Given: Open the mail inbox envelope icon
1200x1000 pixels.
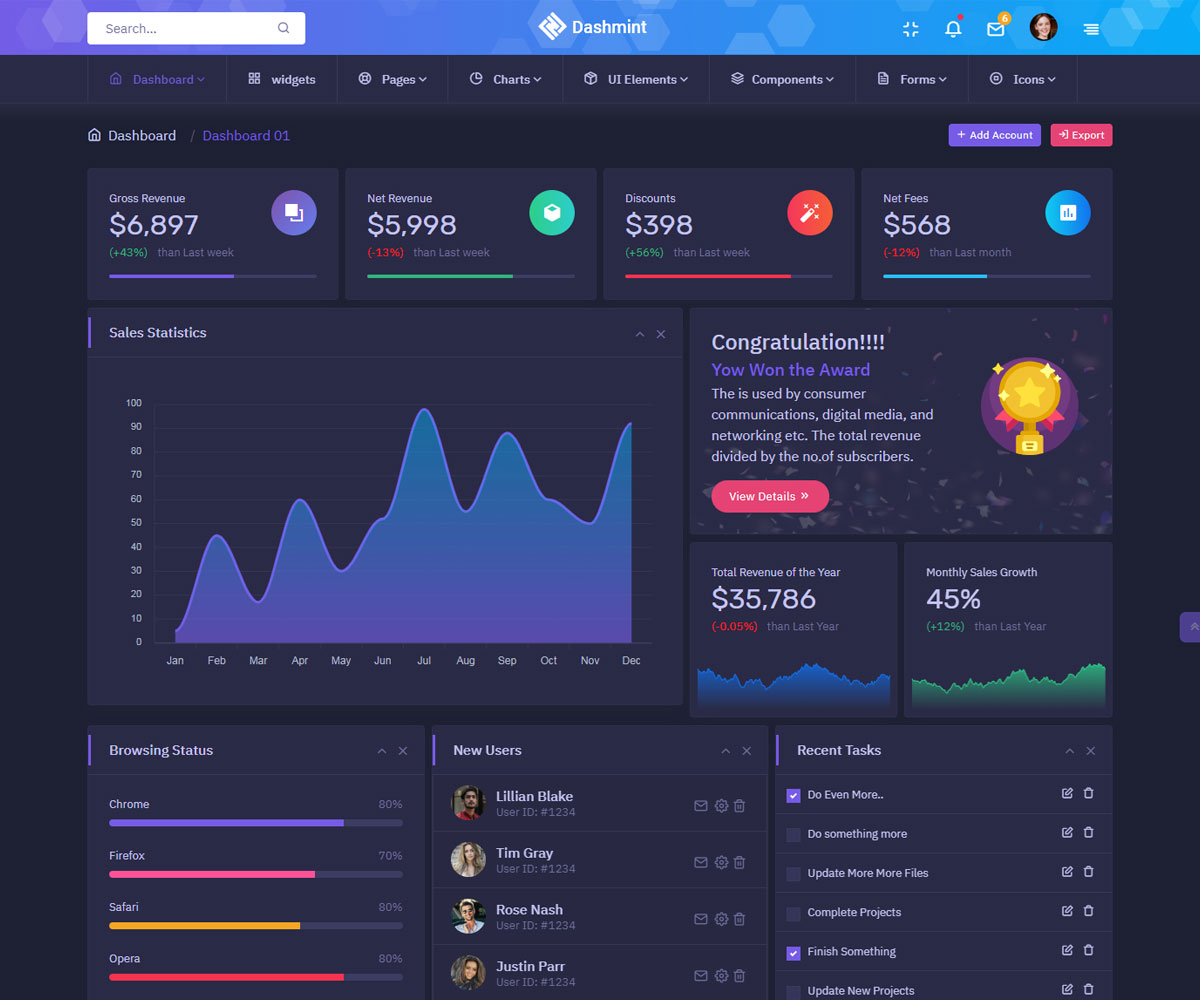Looking at the screenshot, I should [995, 29].
